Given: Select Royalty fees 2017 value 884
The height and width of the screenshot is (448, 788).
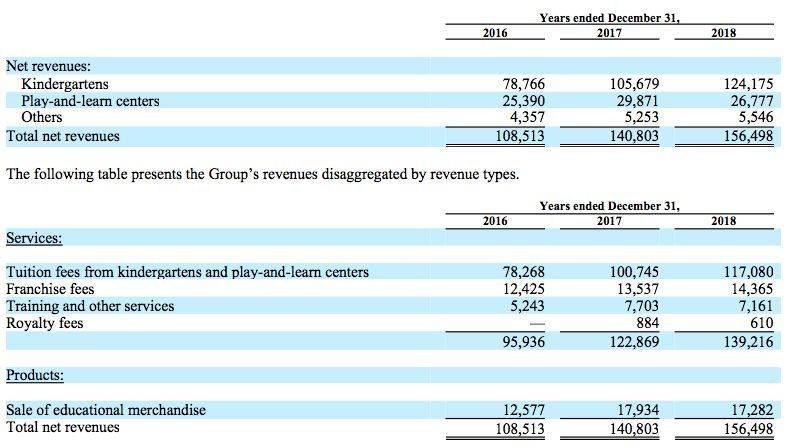Looking at the screenshot, I should (x=648, y=323).
